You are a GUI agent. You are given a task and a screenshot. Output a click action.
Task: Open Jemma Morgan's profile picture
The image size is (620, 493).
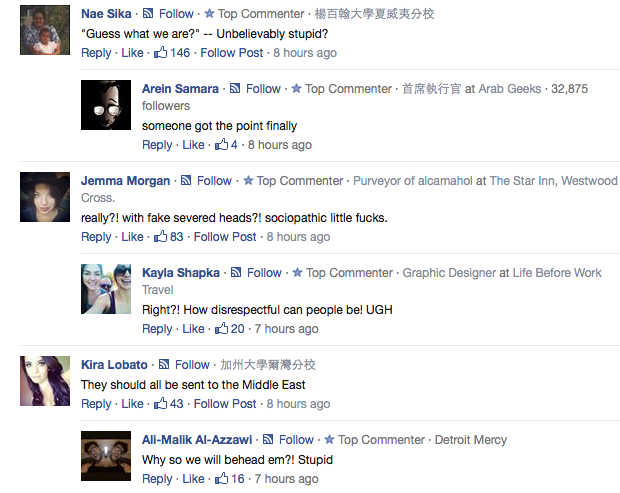(x=44, y=197)
